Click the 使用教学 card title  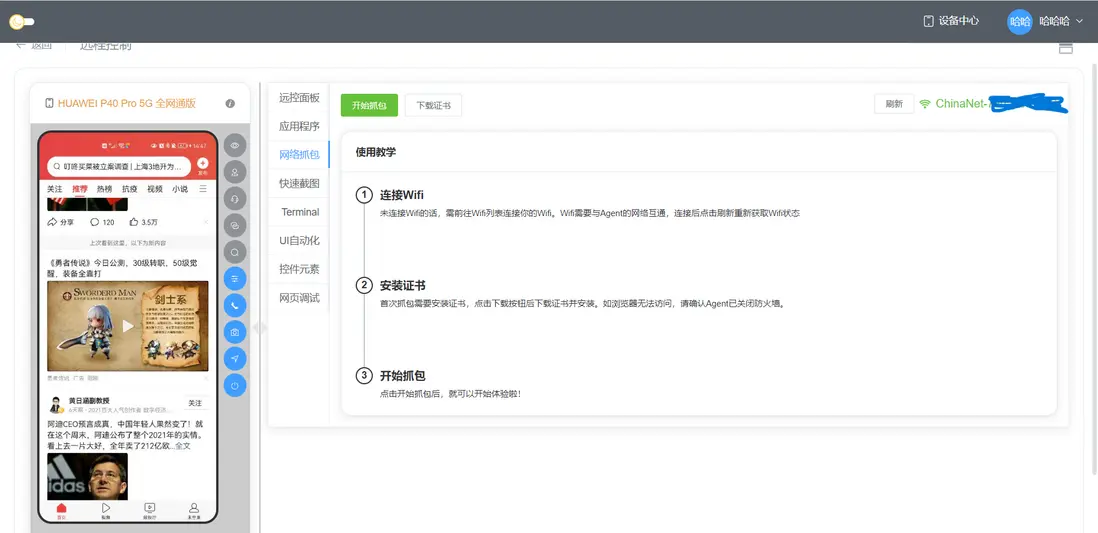coord(376,152)
